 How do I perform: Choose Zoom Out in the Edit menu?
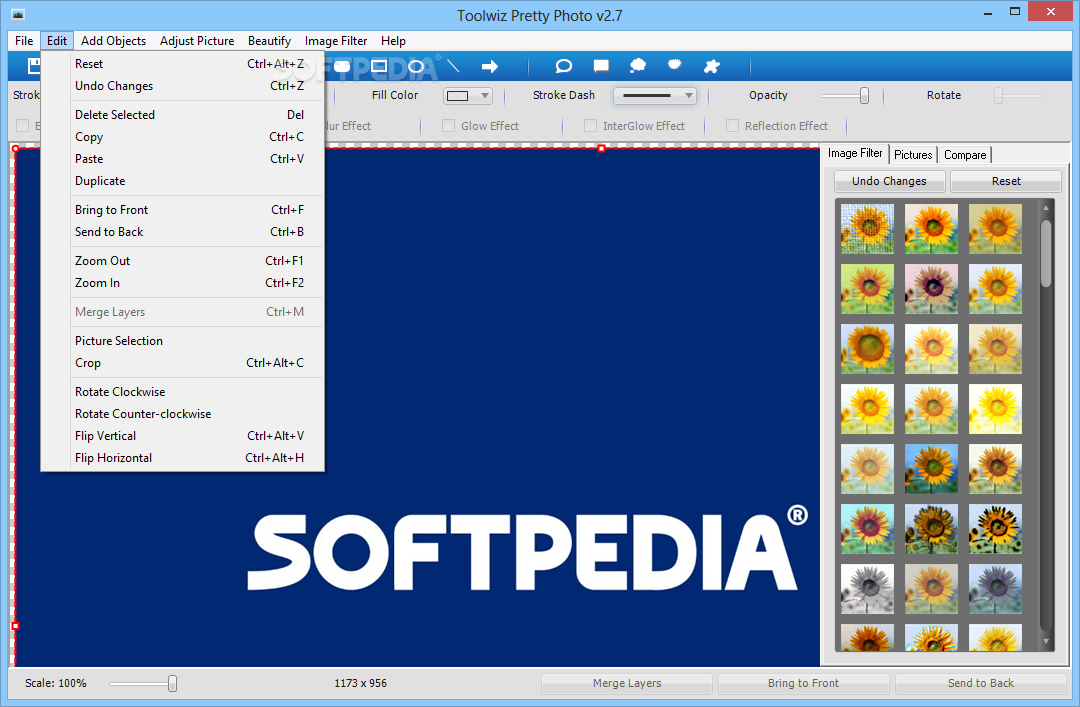coord(183,260)
